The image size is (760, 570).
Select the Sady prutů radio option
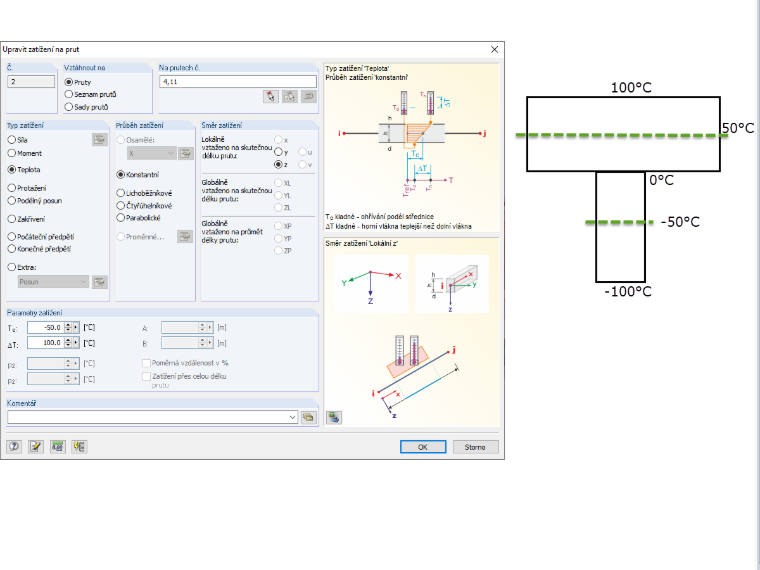click(69, 107)
